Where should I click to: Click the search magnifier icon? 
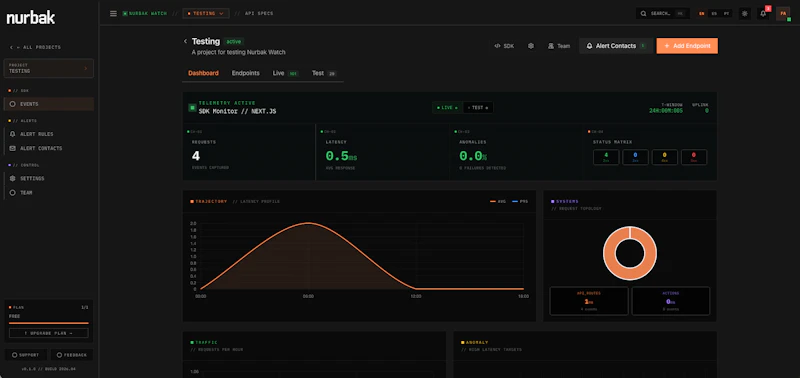click(x=643, y=14)
